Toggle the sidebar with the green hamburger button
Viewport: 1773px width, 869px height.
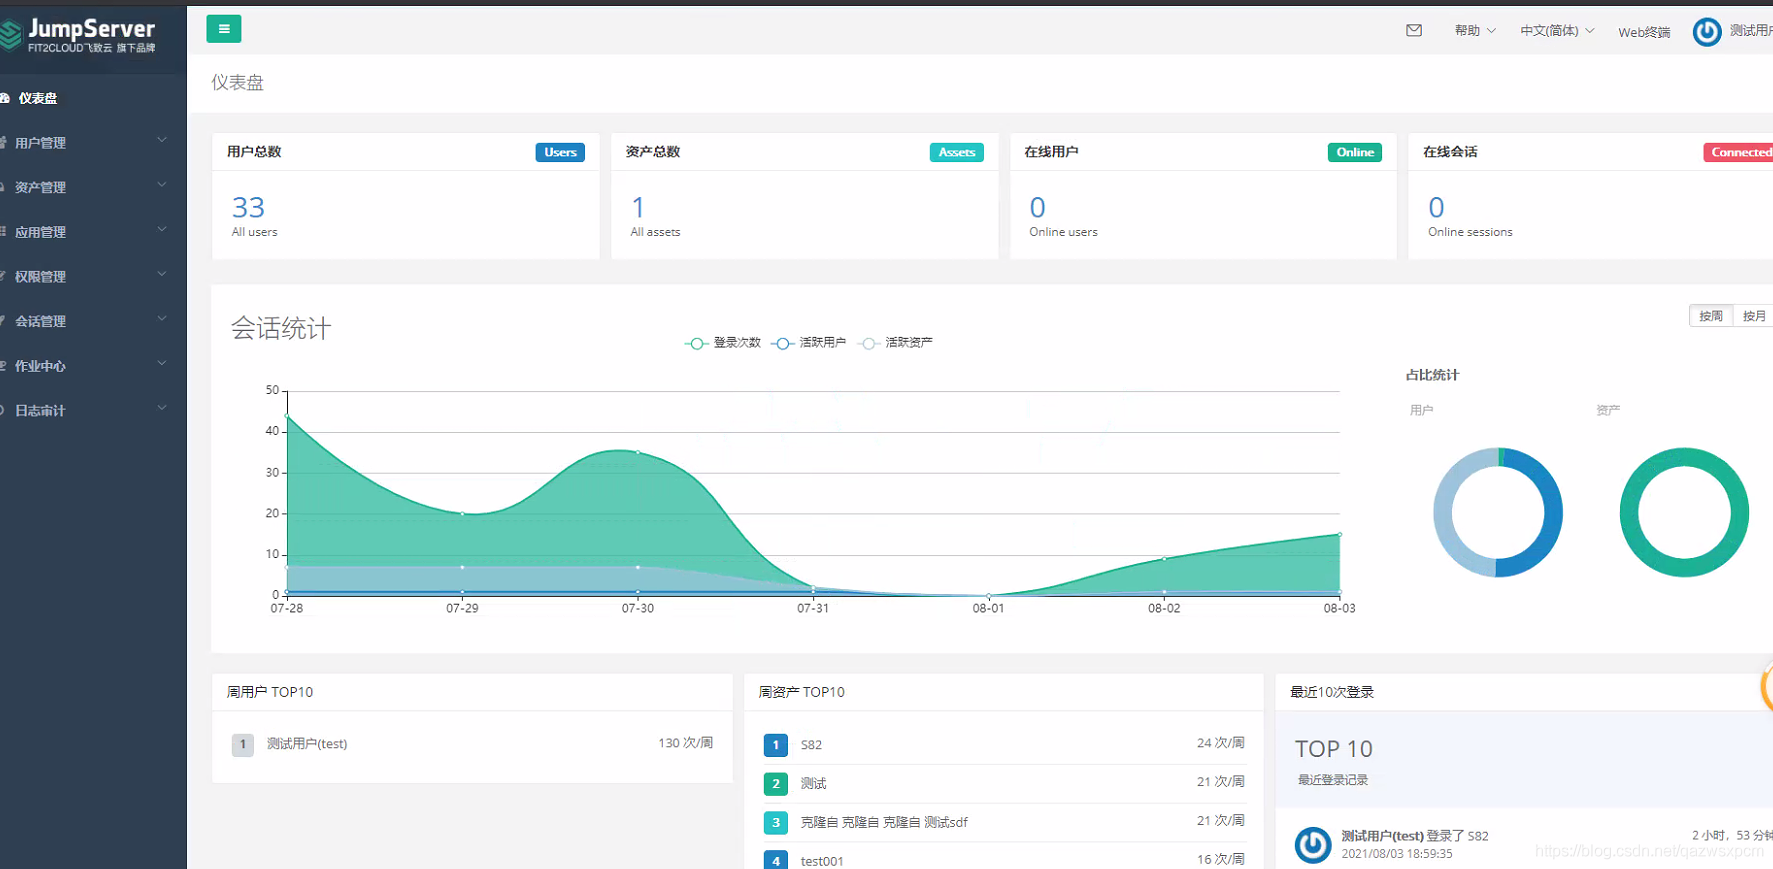[x=224, y=29]
